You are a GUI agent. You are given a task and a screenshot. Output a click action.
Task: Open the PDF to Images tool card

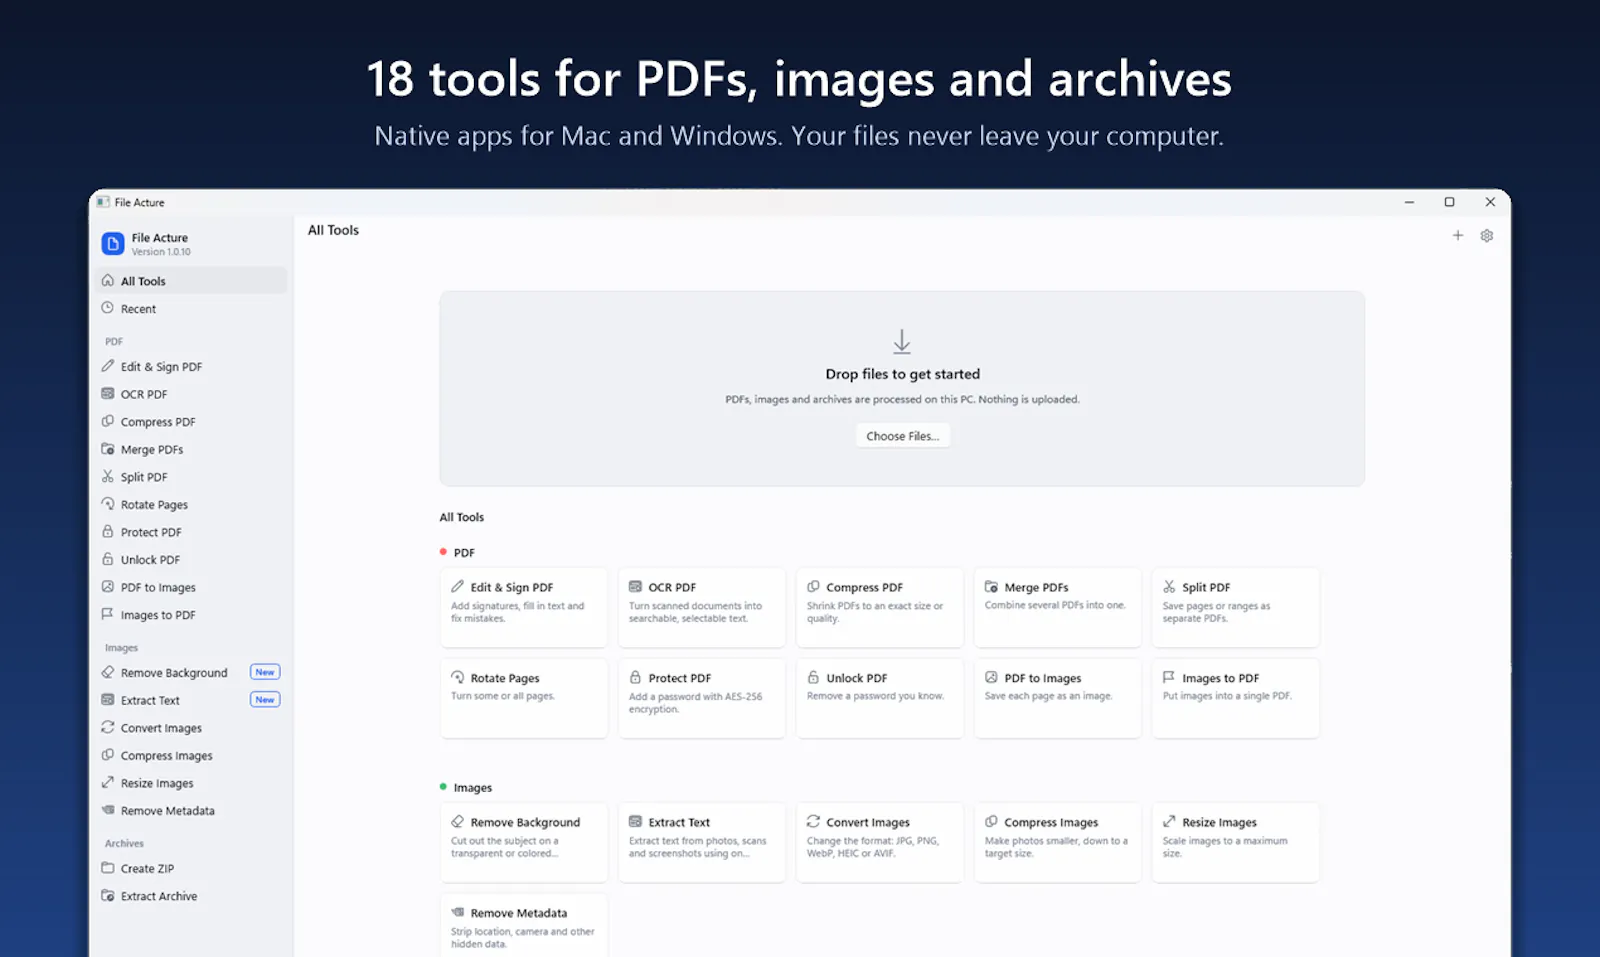pyautogui.click(x=1057, y=698)
